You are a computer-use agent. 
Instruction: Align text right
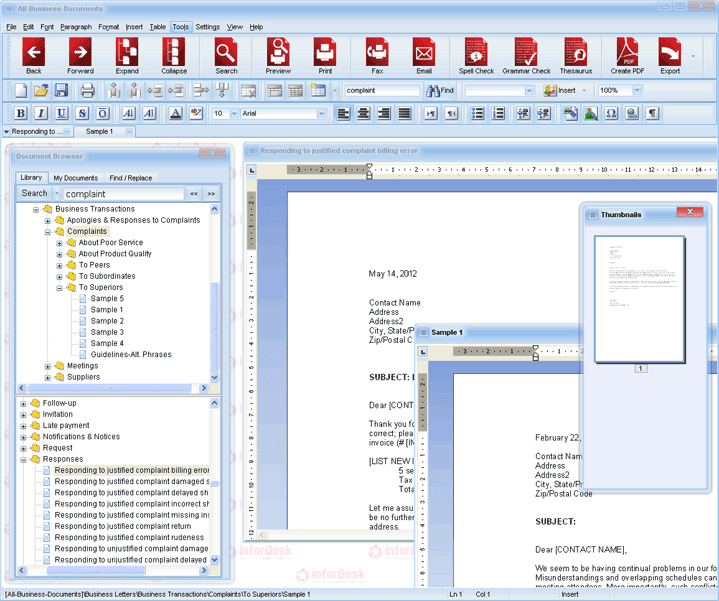pyautogui.click(x=384, y=113)
